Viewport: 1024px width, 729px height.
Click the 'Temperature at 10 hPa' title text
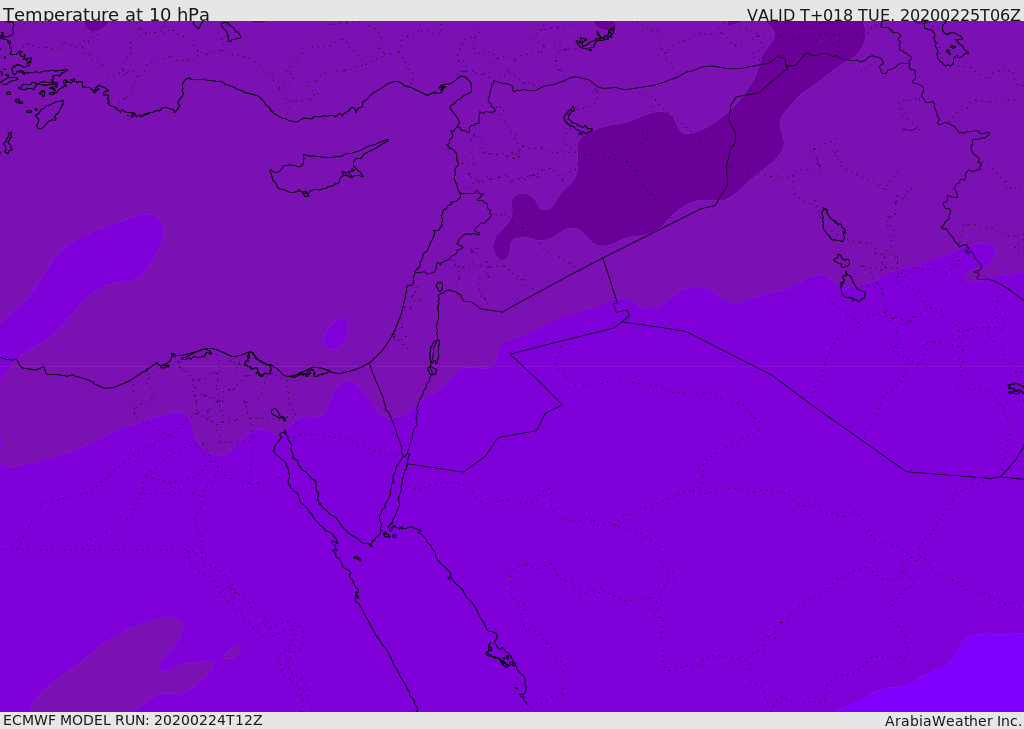[106, 14]
